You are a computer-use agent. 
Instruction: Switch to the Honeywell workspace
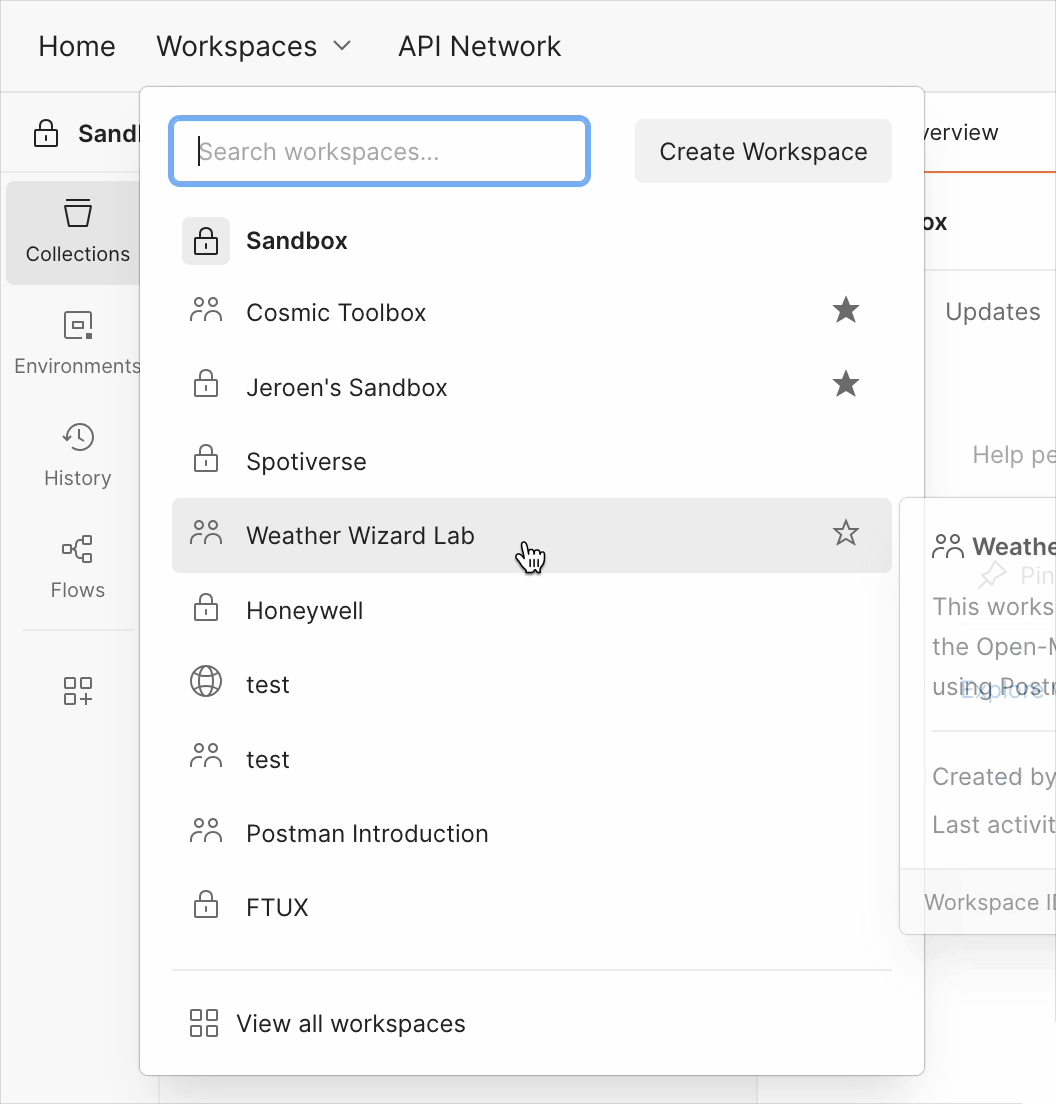pos(304,611)
